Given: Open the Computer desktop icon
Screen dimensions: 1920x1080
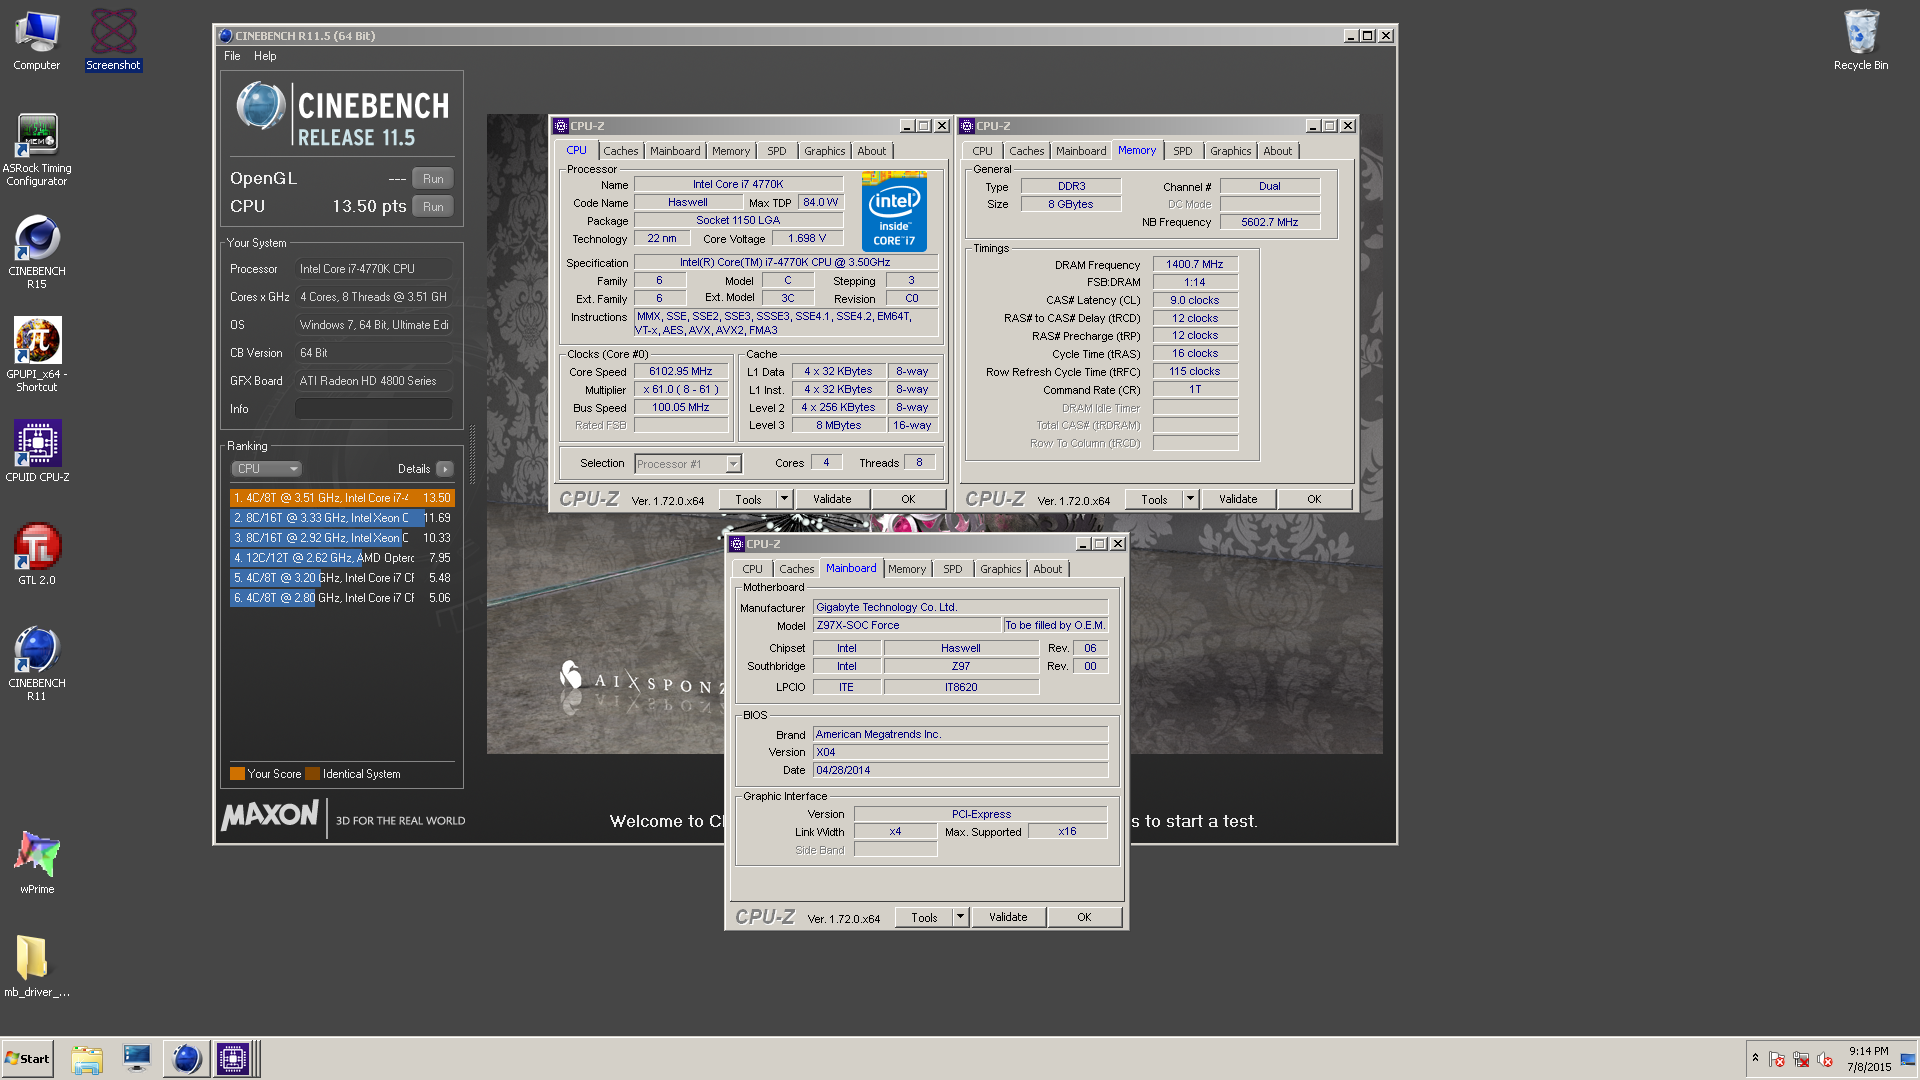Looking at the screenshot, I should tap(37, 41).
